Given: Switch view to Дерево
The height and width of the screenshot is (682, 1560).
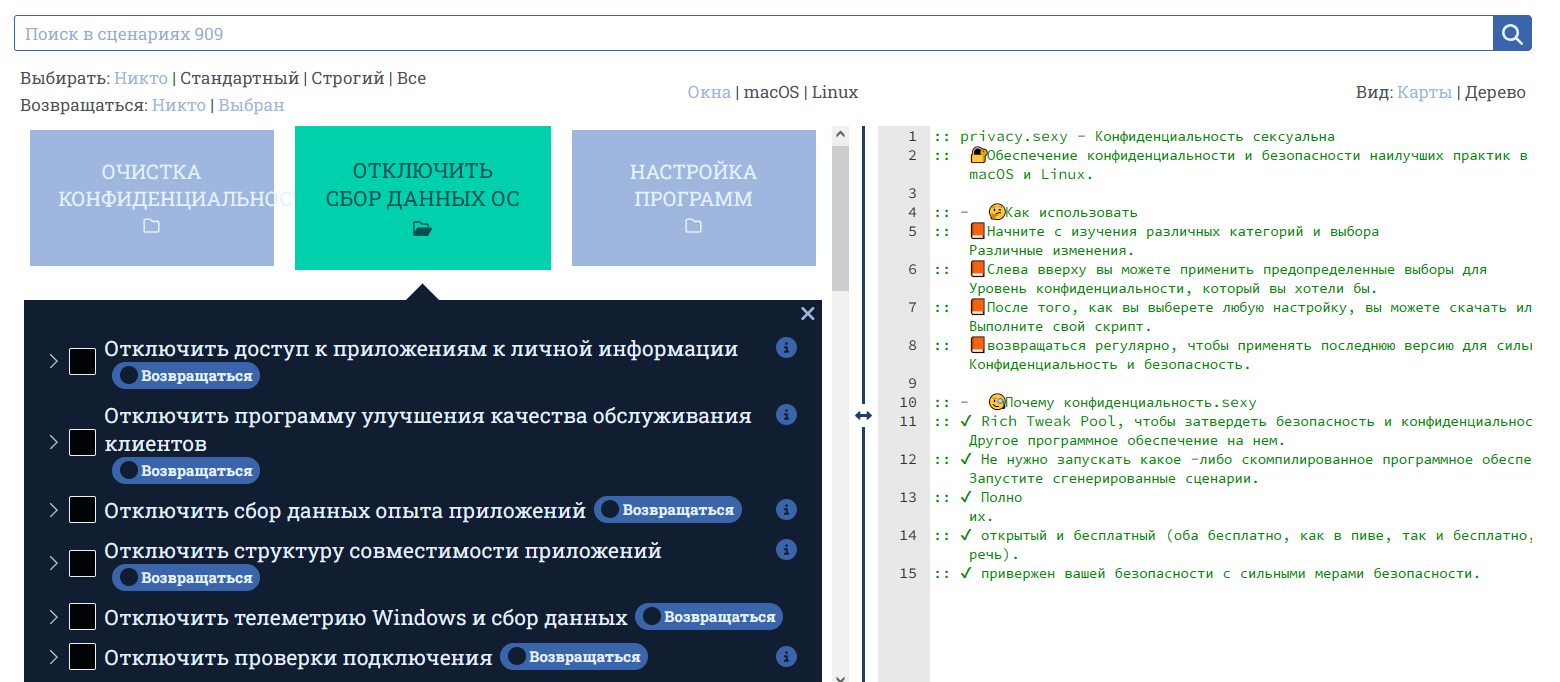Looking at the screenshot, I should [1495, 92].
